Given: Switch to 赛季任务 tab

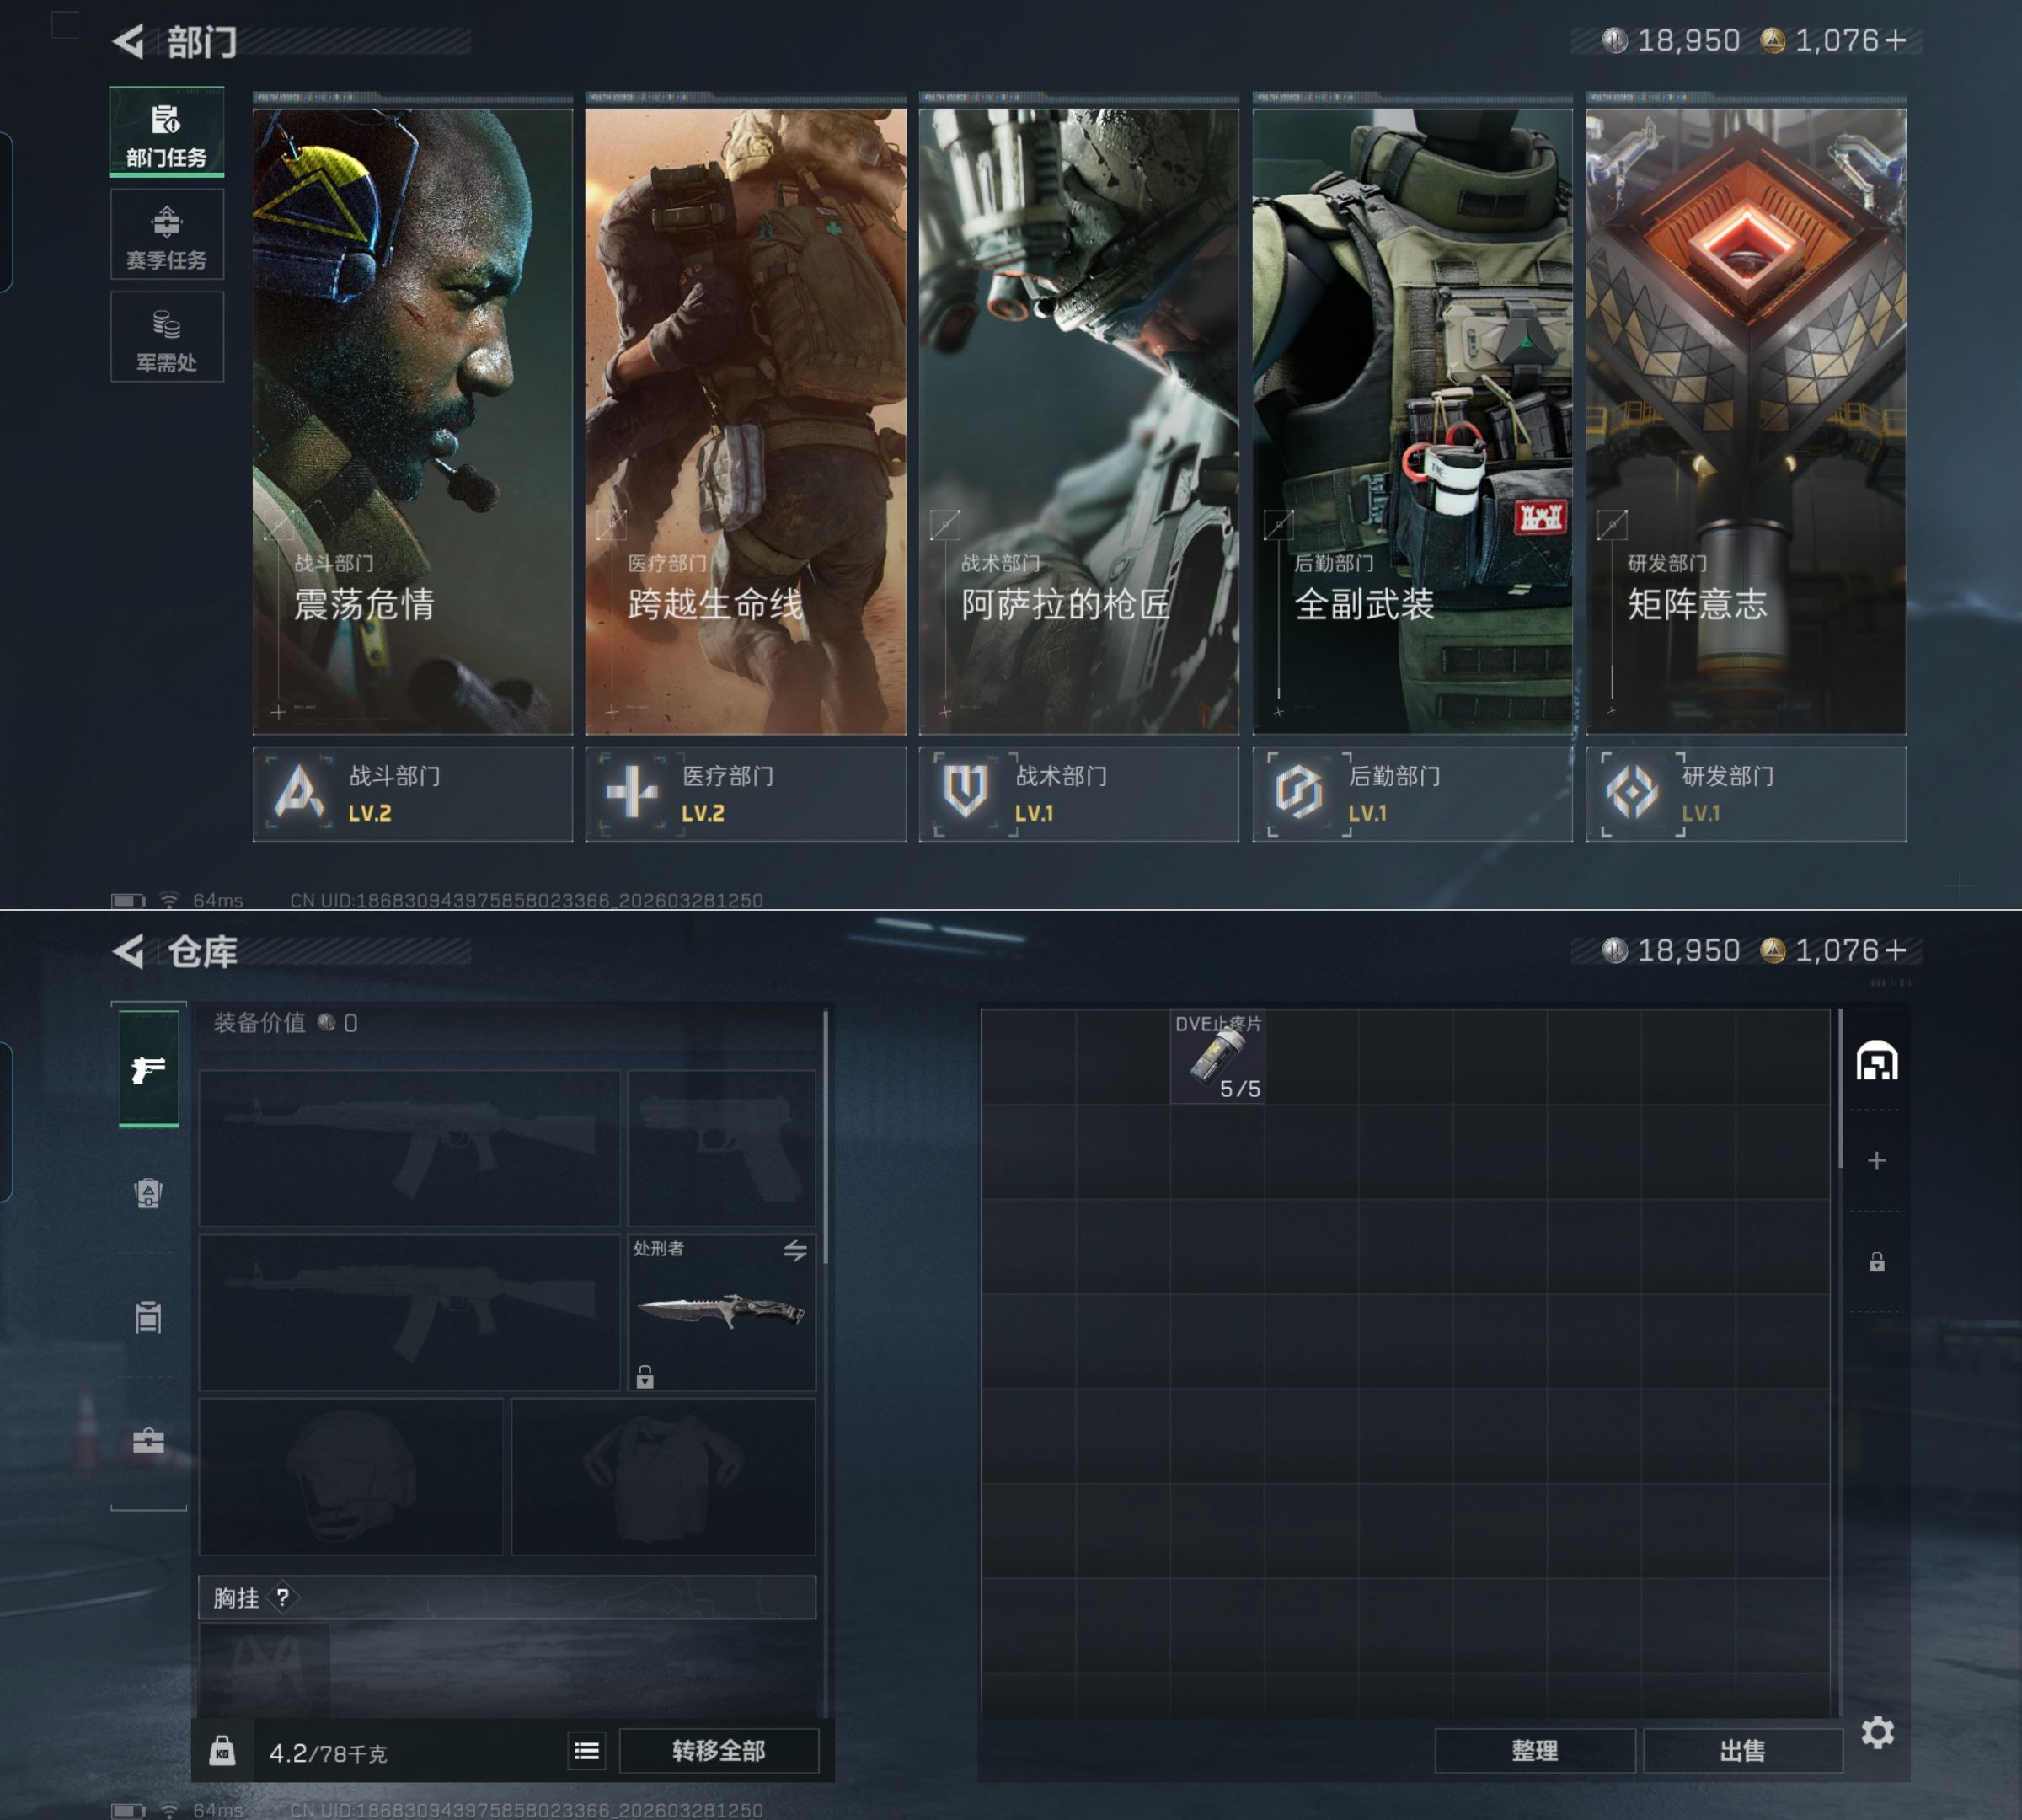Looking at the screenshot, I should (166, 235).
